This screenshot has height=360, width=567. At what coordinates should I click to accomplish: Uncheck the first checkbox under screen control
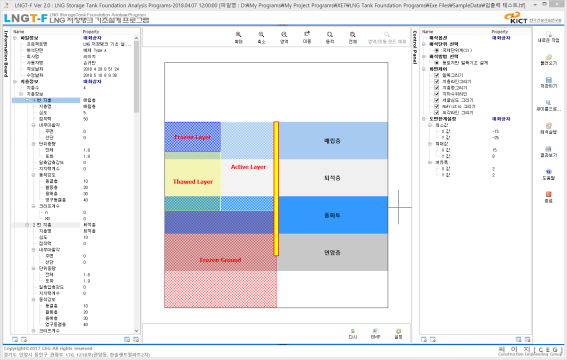click(436, 75)
